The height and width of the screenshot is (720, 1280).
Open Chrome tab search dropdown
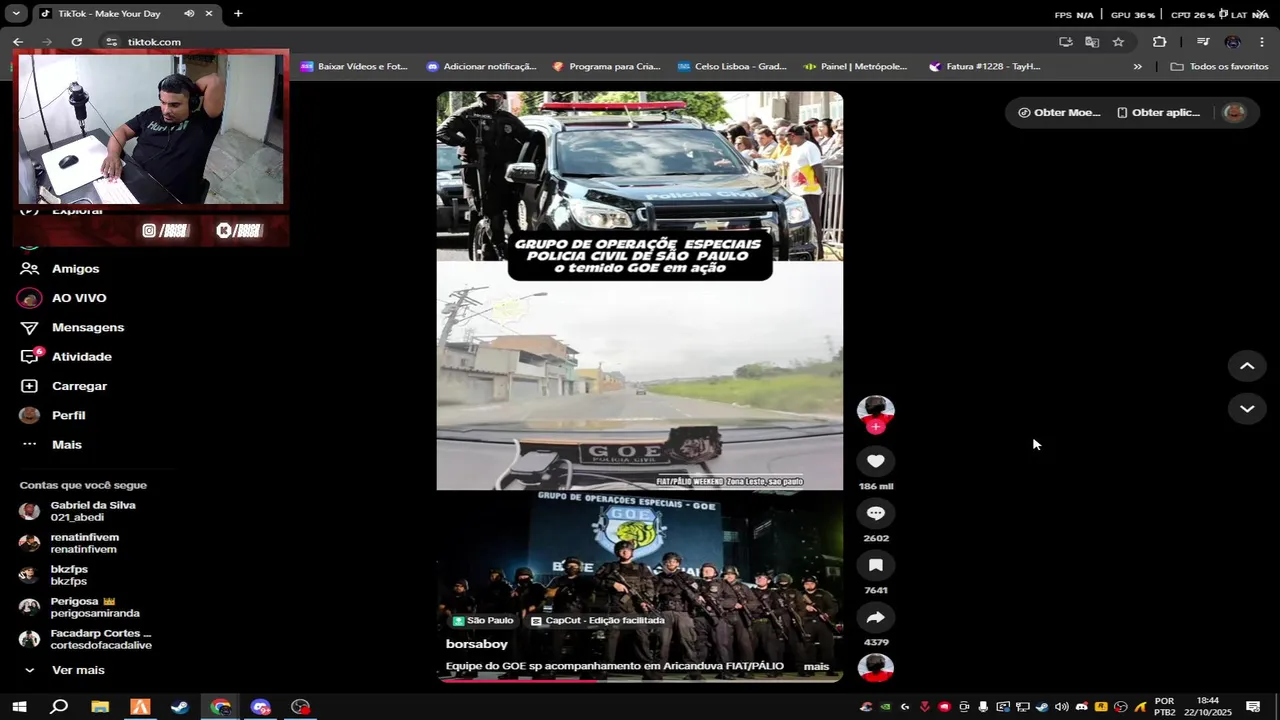[x=16, y=14]
